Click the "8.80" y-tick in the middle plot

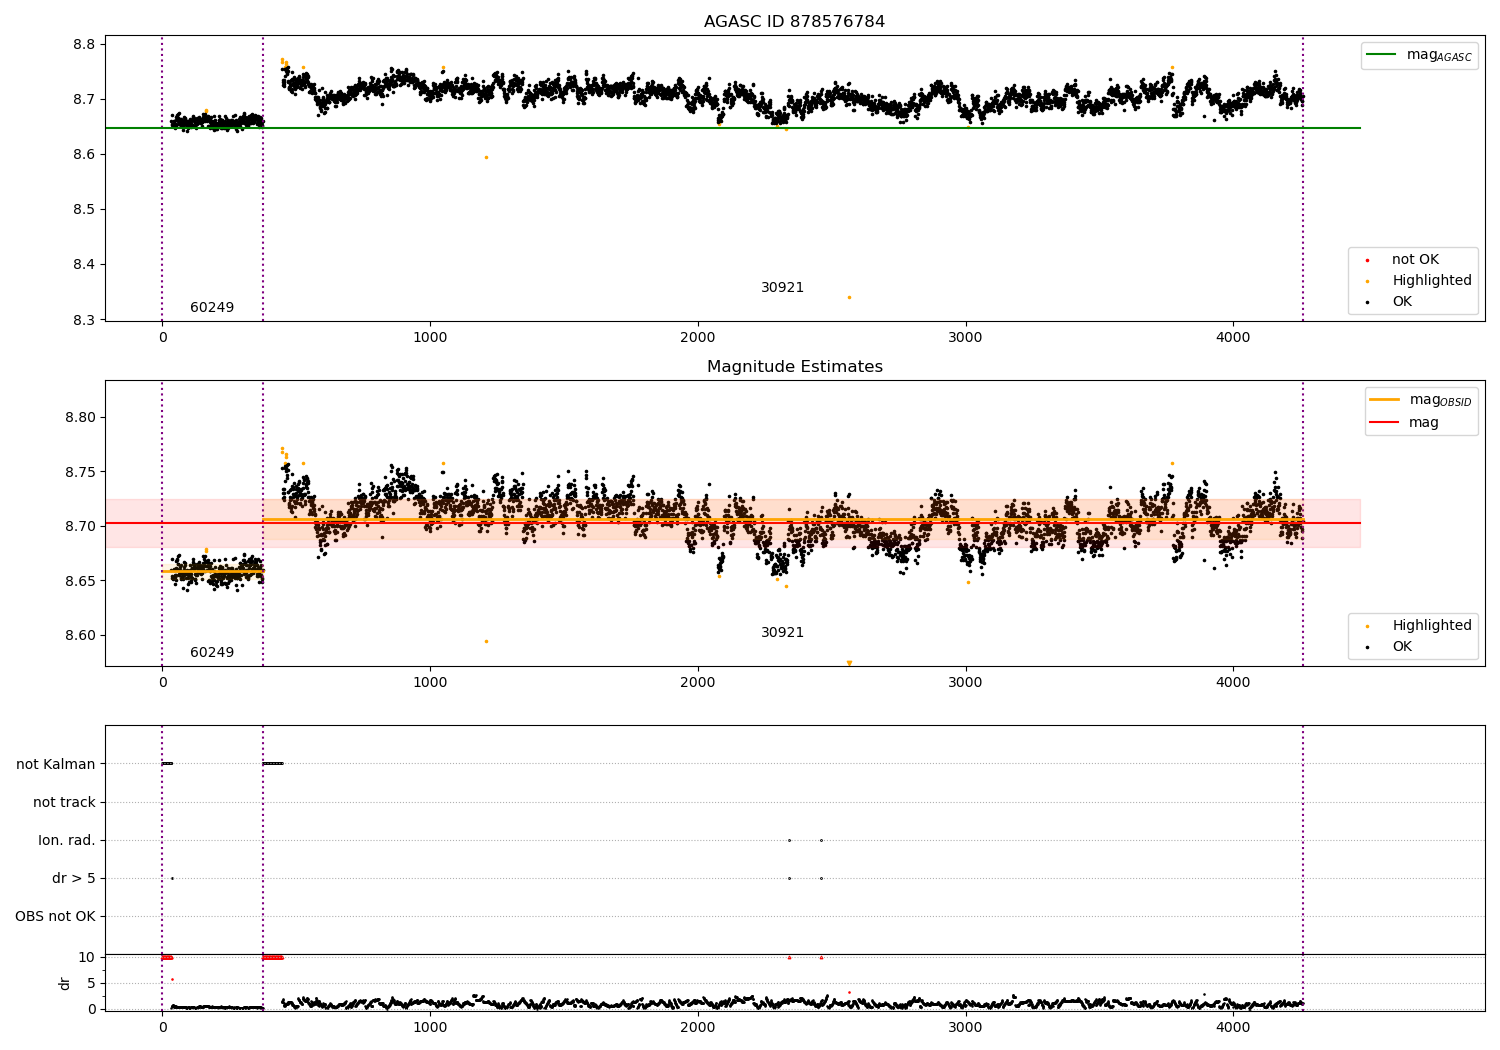pyautogui.click(x=81, y=417)
